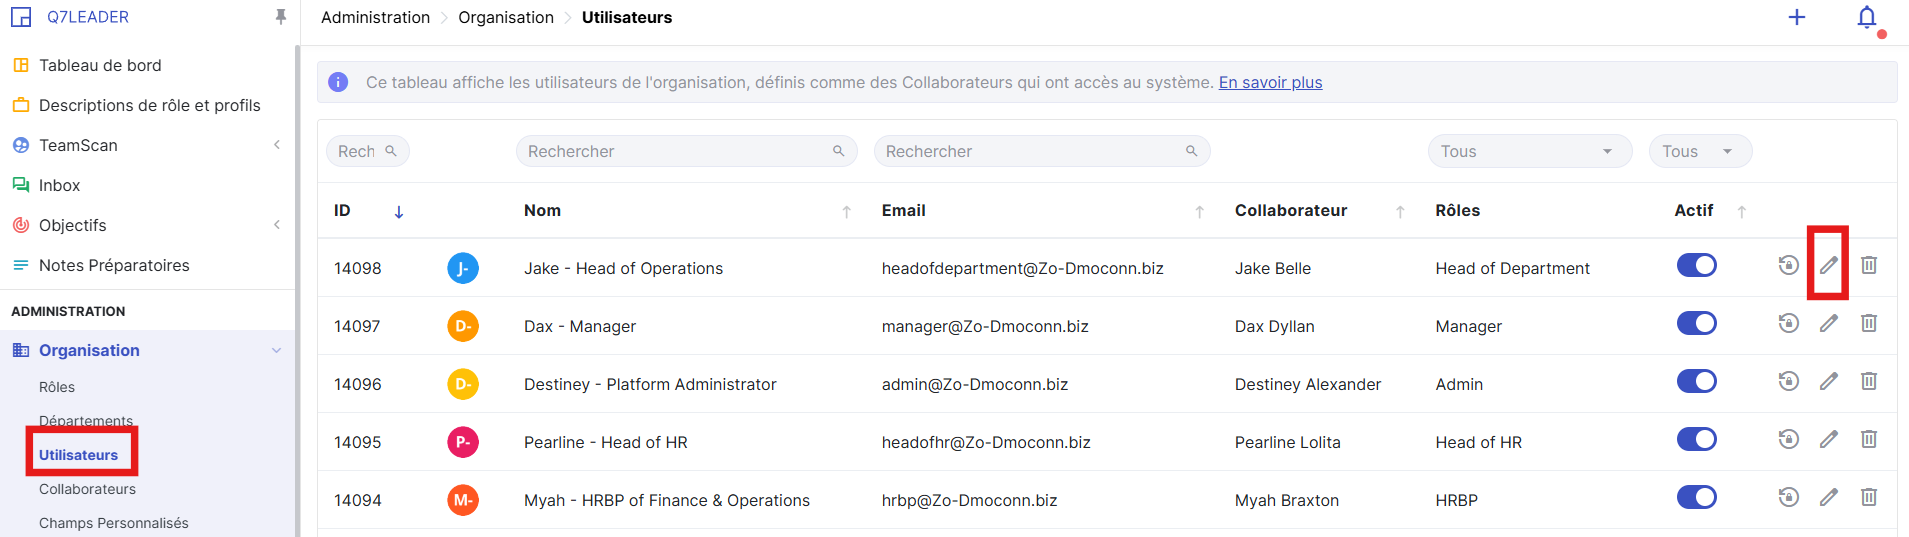
Task: Click the plus icon to add user
Action: pos(1796,18)
